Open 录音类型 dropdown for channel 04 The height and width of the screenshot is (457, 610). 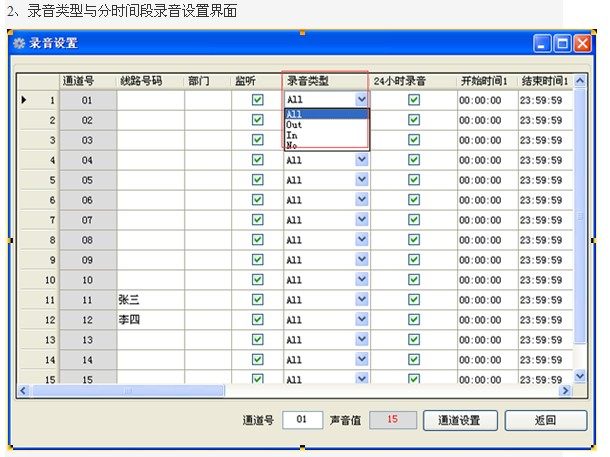click(362, 159)
